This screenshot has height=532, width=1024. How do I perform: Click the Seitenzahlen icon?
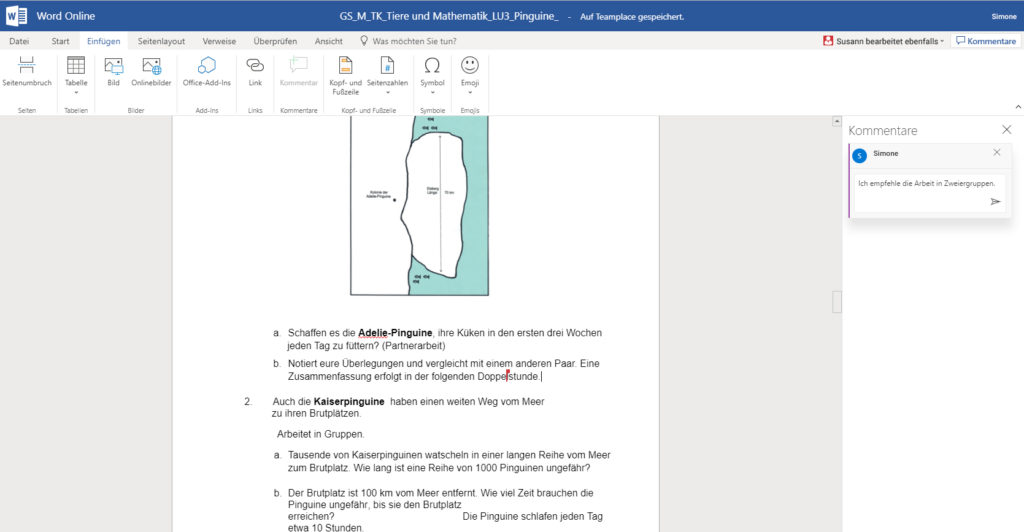pos(387,65)
